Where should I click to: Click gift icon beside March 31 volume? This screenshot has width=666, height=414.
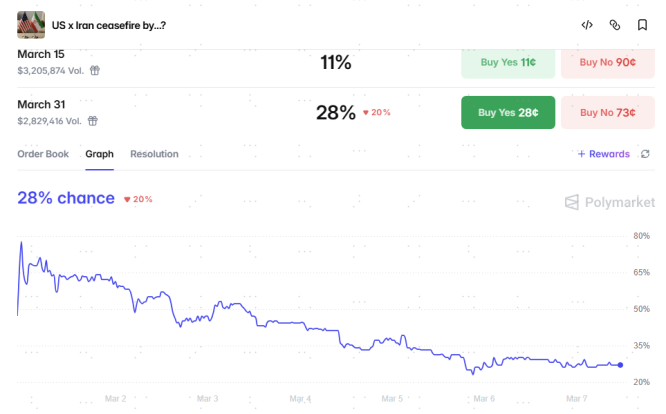[92, 121]
